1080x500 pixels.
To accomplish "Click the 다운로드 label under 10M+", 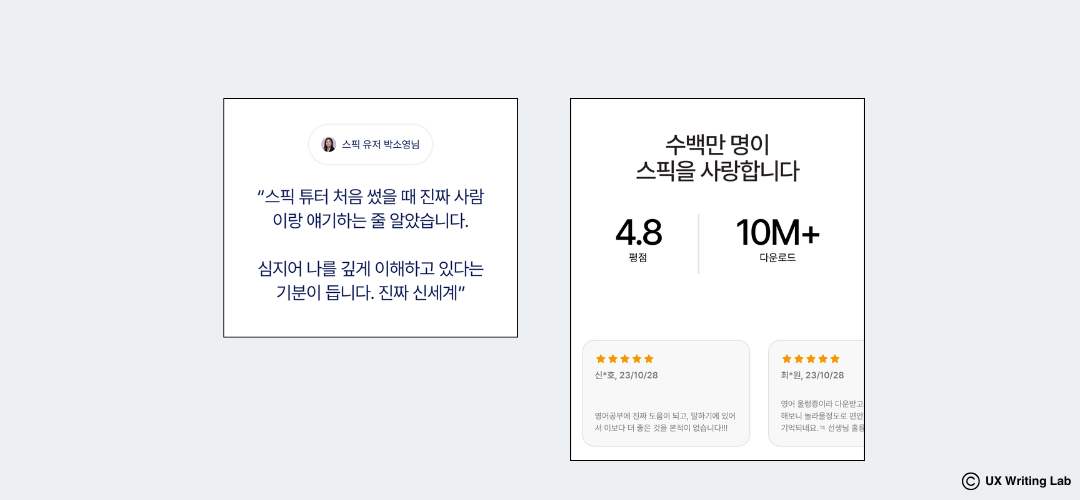I will point(778,258).
